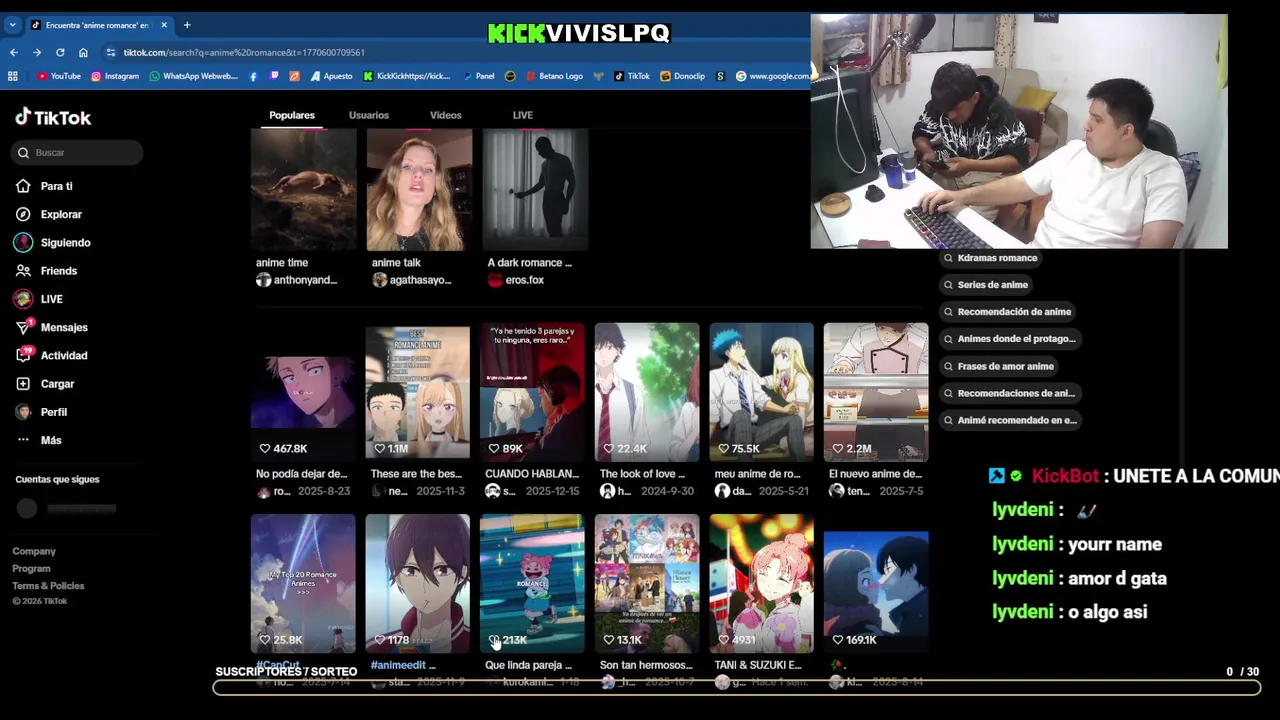
Task: Click the Buscar search field
Action: click(78, 152)
